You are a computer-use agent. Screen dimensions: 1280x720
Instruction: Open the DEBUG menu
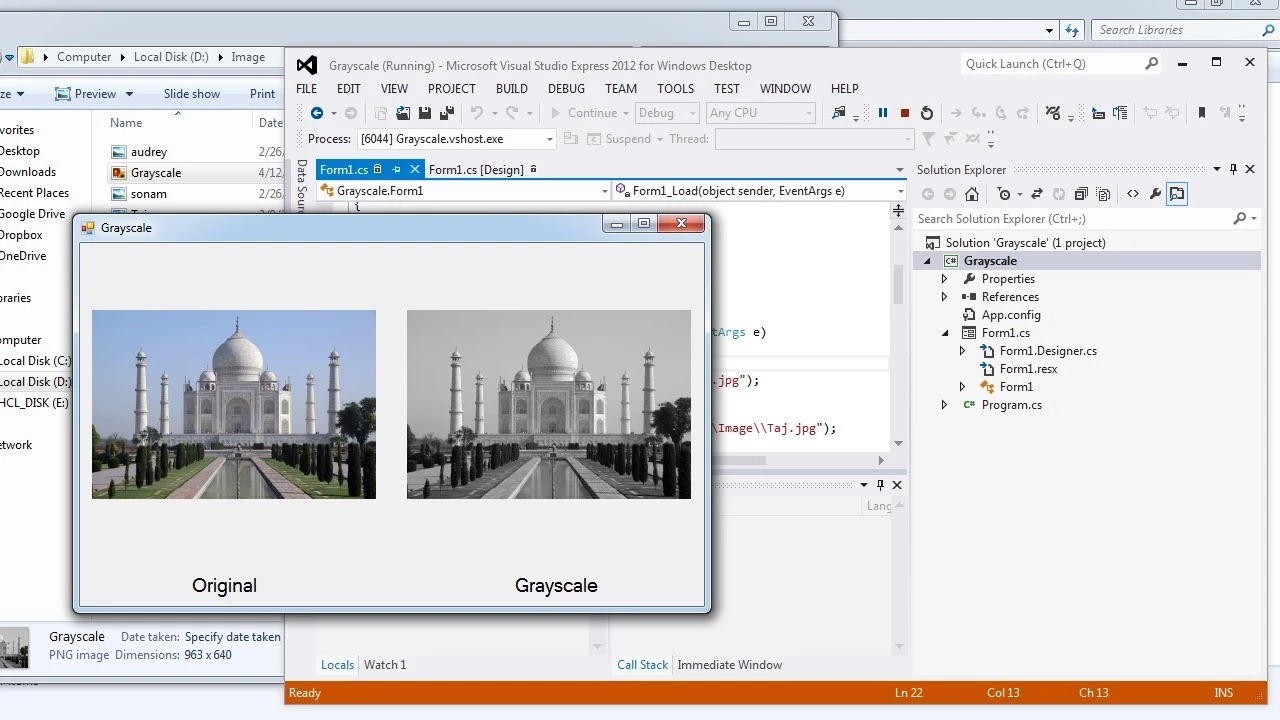[567, 89]
